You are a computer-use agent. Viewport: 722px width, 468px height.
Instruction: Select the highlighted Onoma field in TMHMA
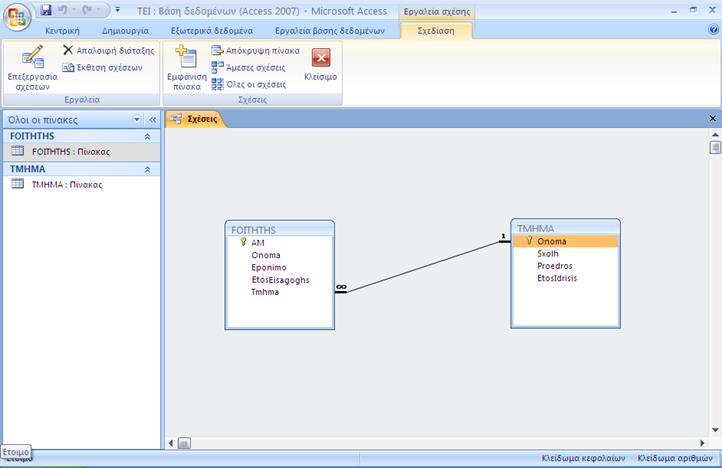coord(565,241)
